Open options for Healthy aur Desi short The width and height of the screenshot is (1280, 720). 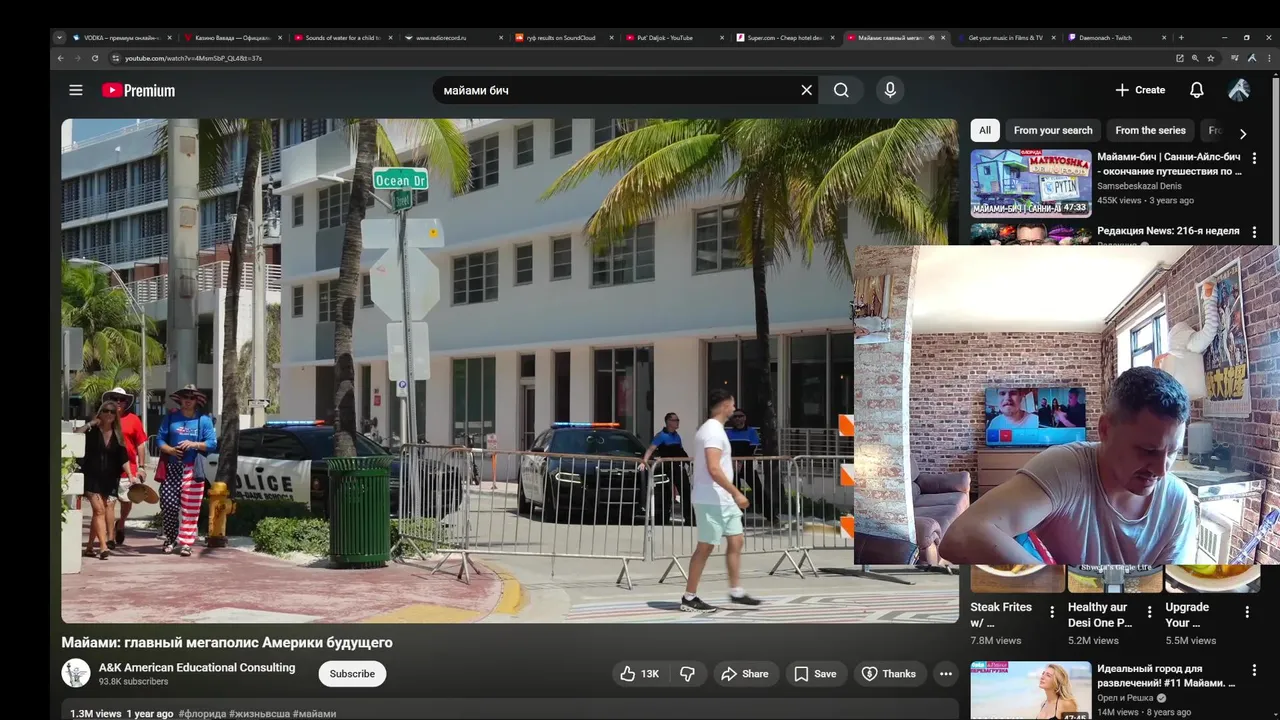(x=1149, y=612)
